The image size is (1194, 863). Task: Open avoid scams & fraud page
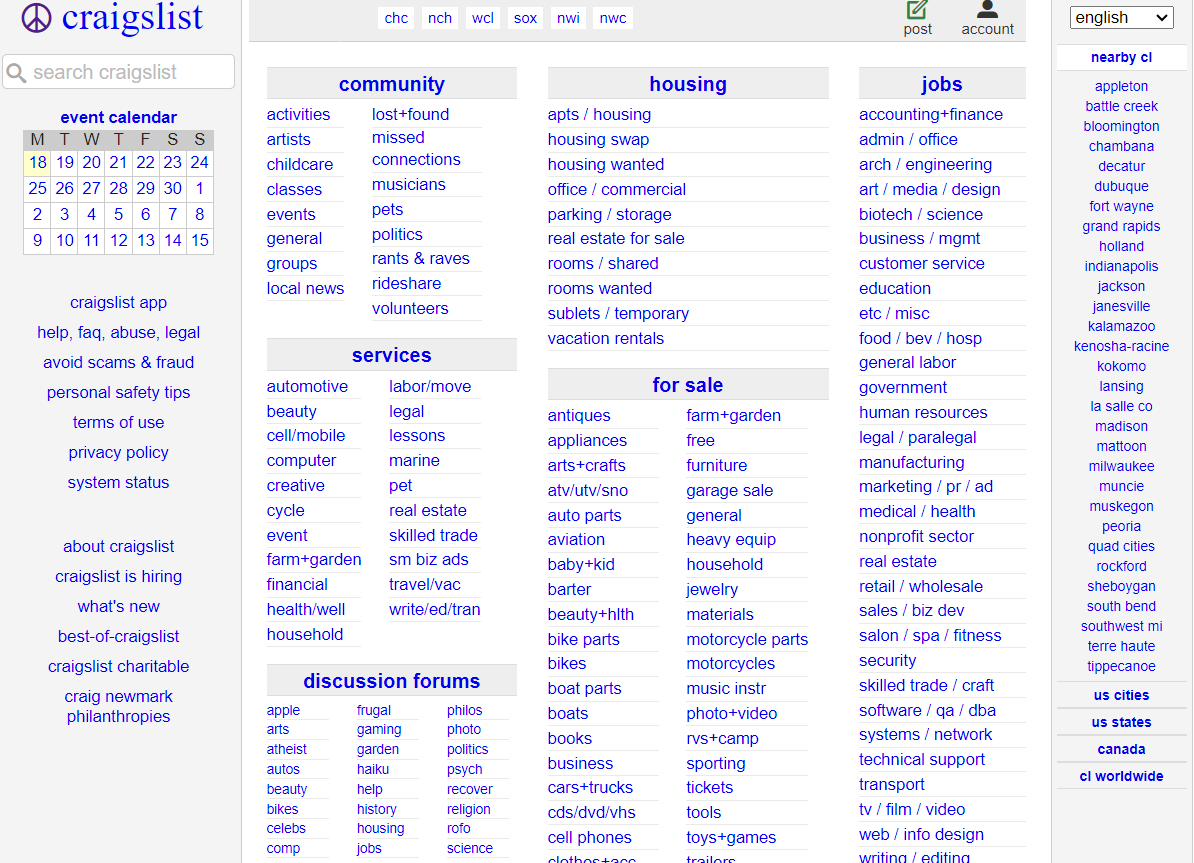(x=119, y=363)
